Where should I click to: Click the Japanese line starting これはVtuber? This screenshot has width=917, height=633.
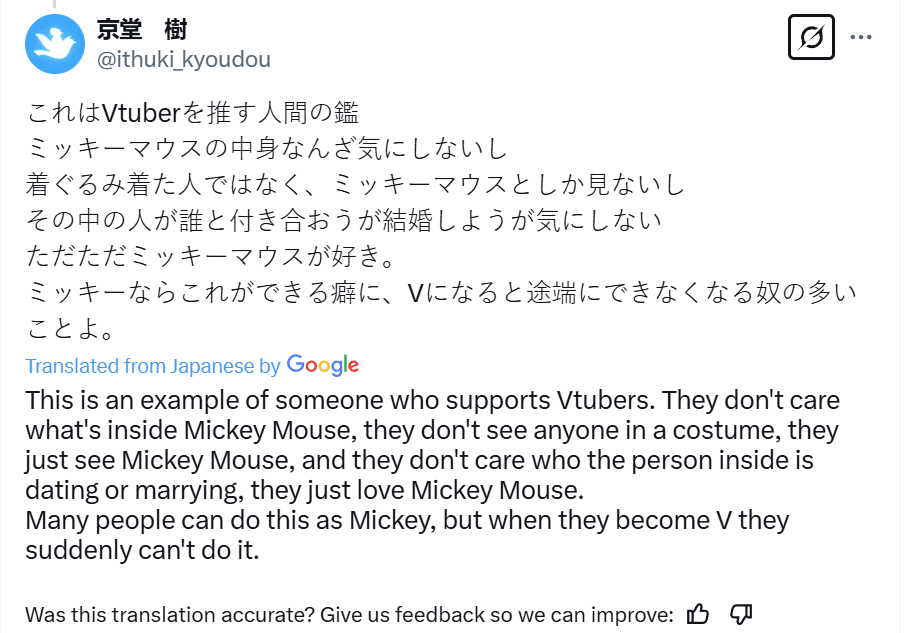pyautogui.click(x=199, y=113)
